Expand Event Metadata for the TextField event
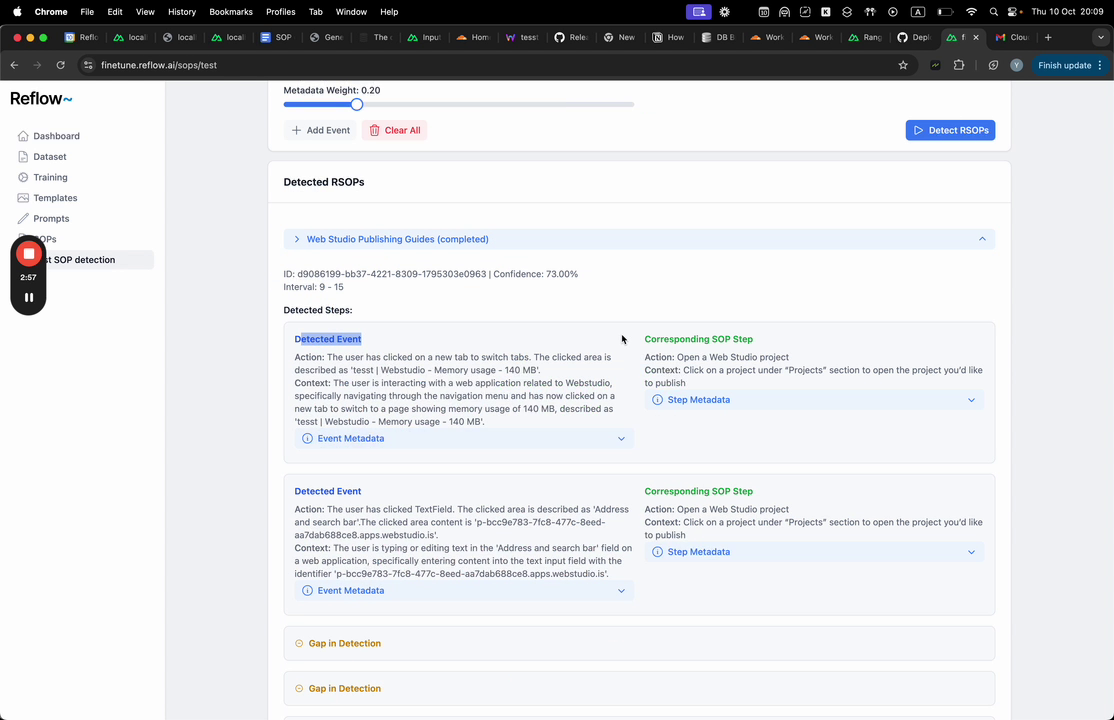1114x720 pixels. (x=464, y=591)
